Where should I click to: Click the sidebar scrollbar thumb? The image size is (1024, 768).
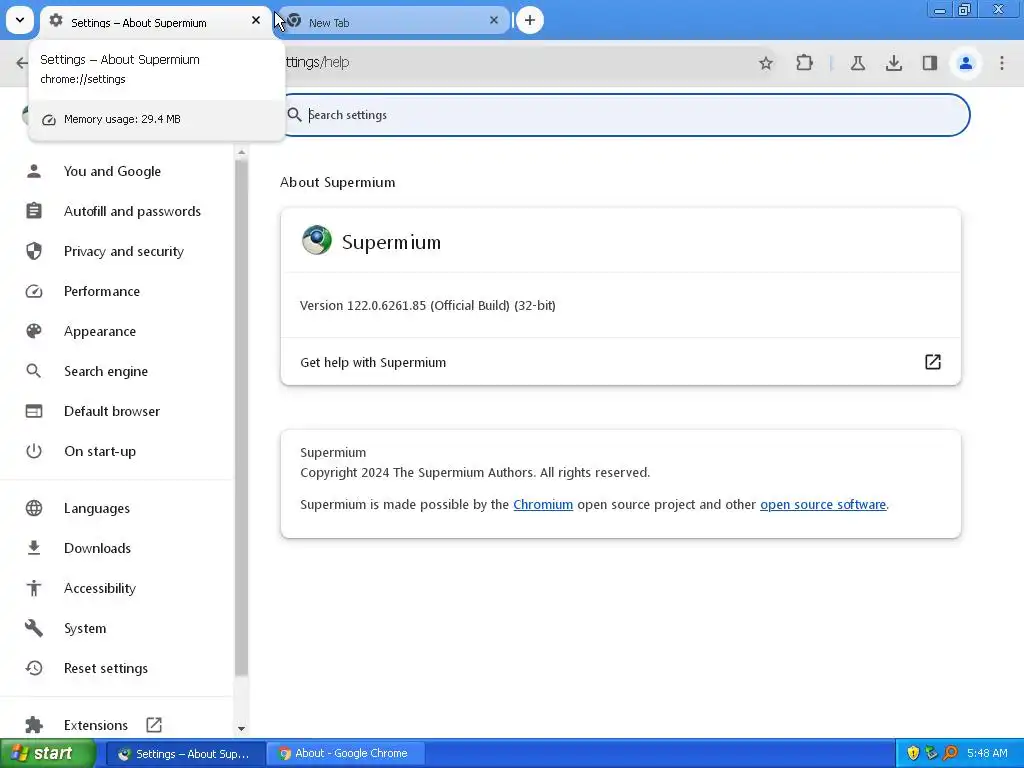point(242,418)
